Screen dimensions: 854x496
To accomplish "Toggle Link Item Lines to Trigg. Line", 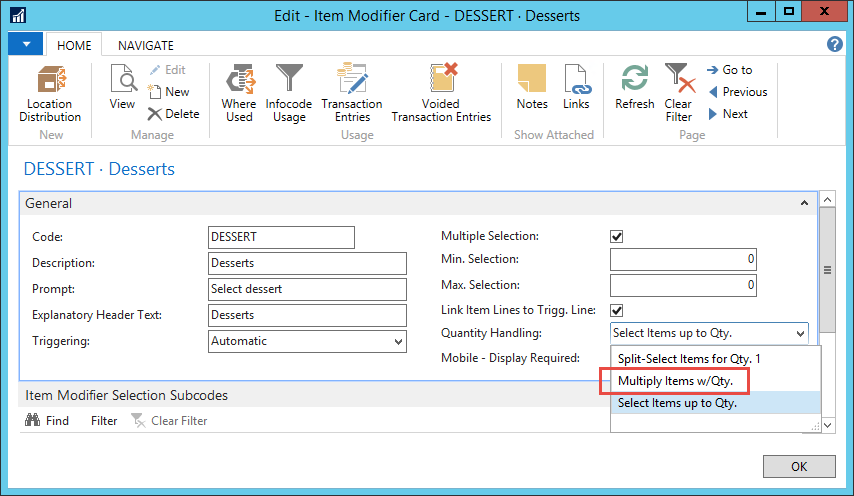I will [x=617, y=310].
